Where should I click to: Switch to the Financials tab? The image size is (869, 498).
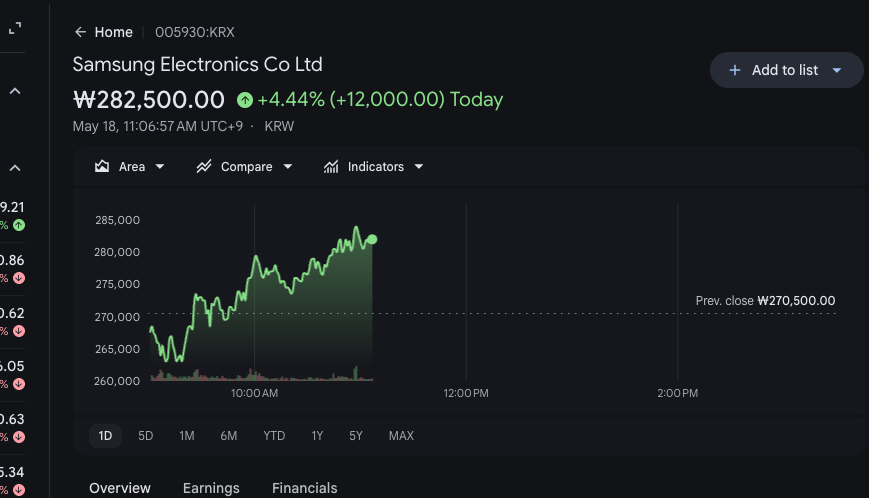304,488
